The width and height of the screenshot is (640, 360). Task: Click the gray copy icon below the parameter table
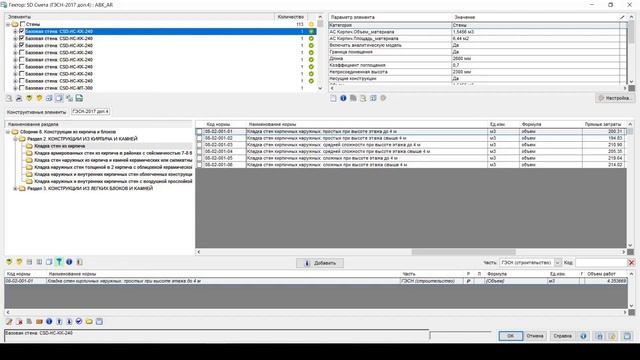point(353,98)
